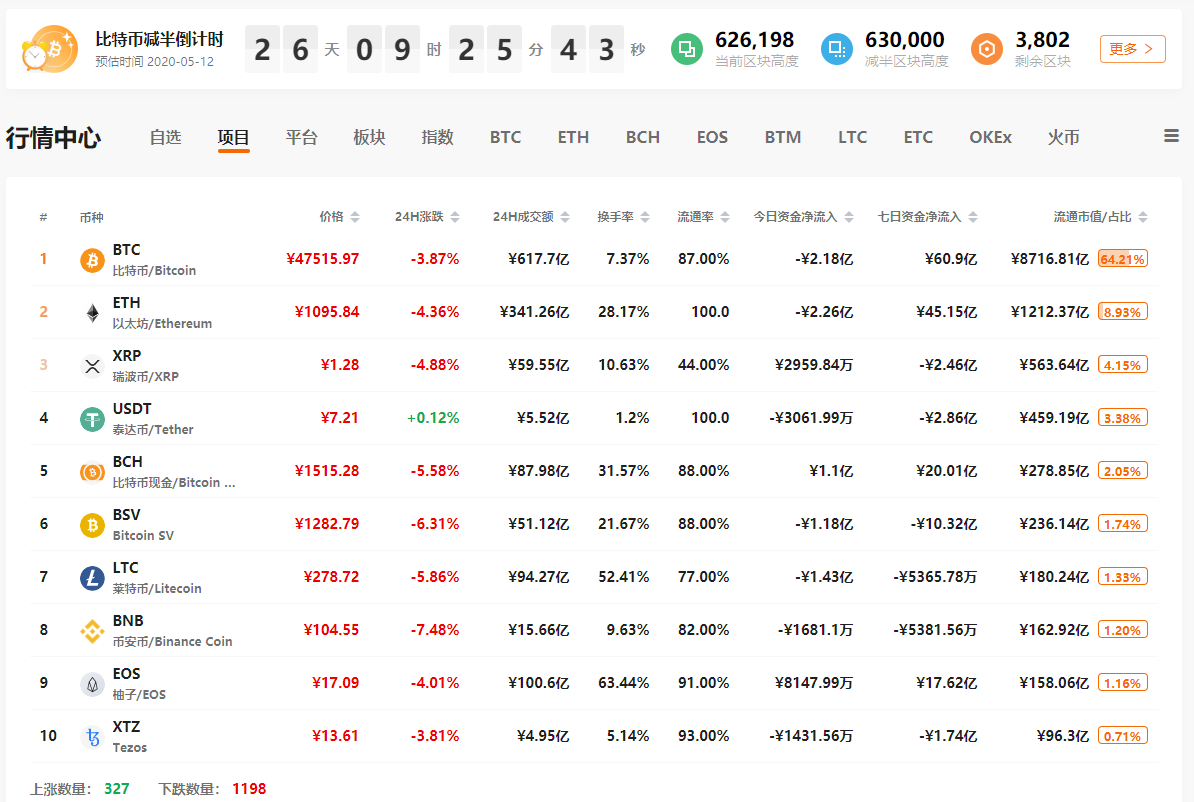1194x802 pixels.
Task: Click the 64.21% market share bar
Action: 1122,259
